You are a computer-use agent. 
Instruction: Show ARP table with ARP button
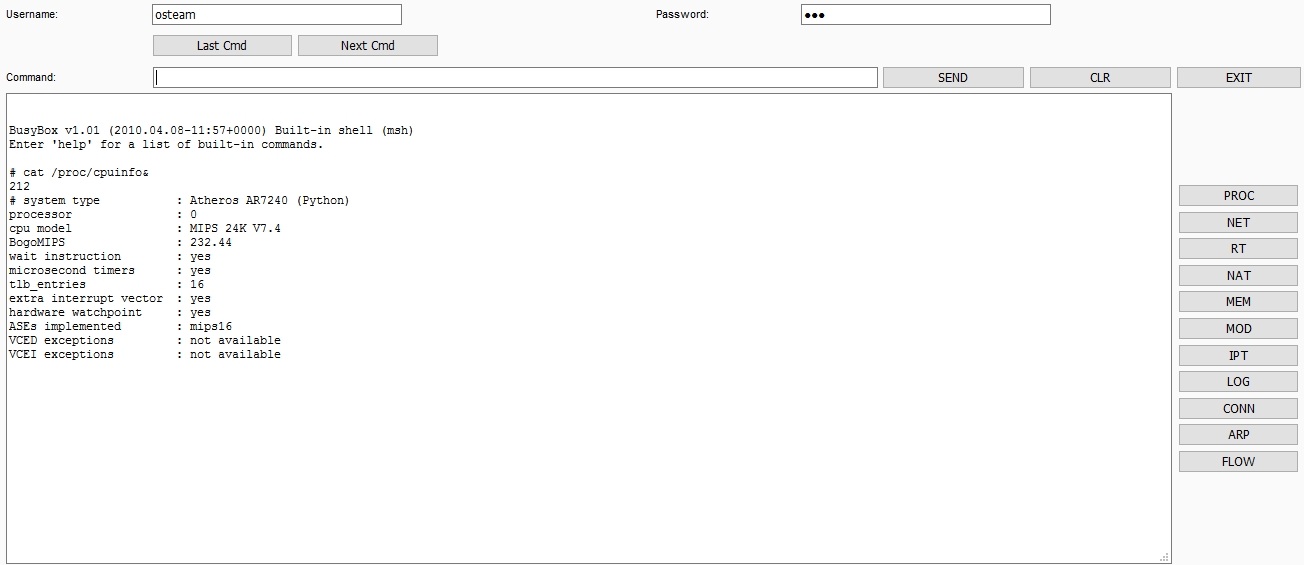(1238, 435)
